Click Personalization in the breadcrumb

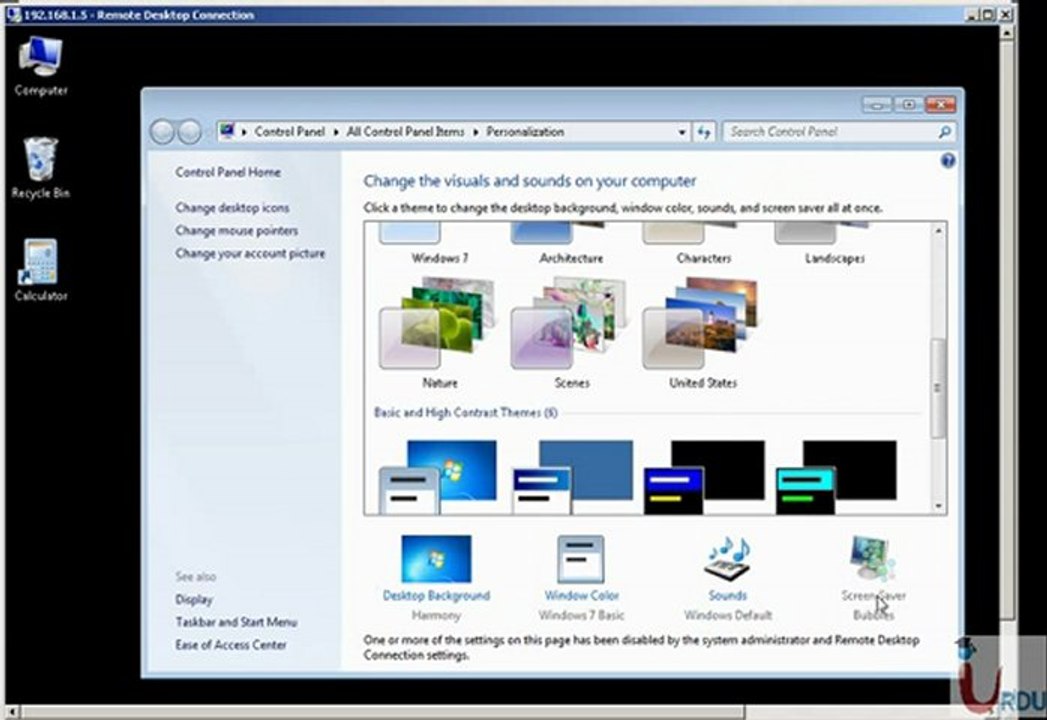525,132
